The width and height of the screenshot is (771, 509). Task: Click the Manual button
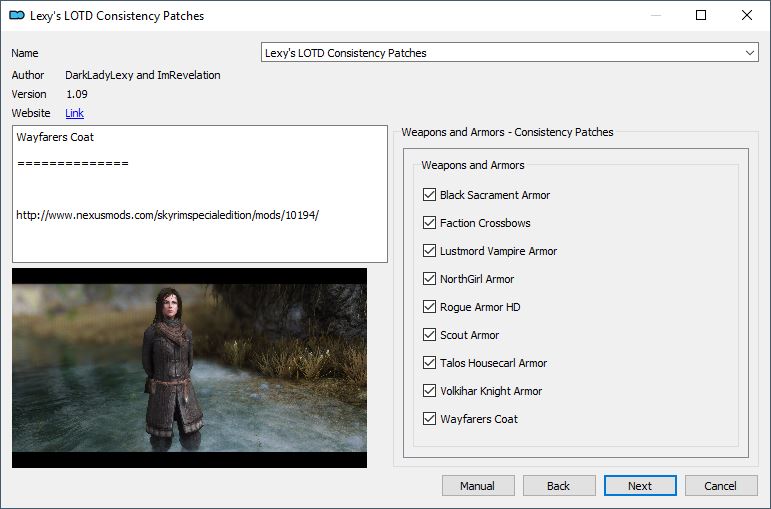pyautogui.click(x=478, y=486)
